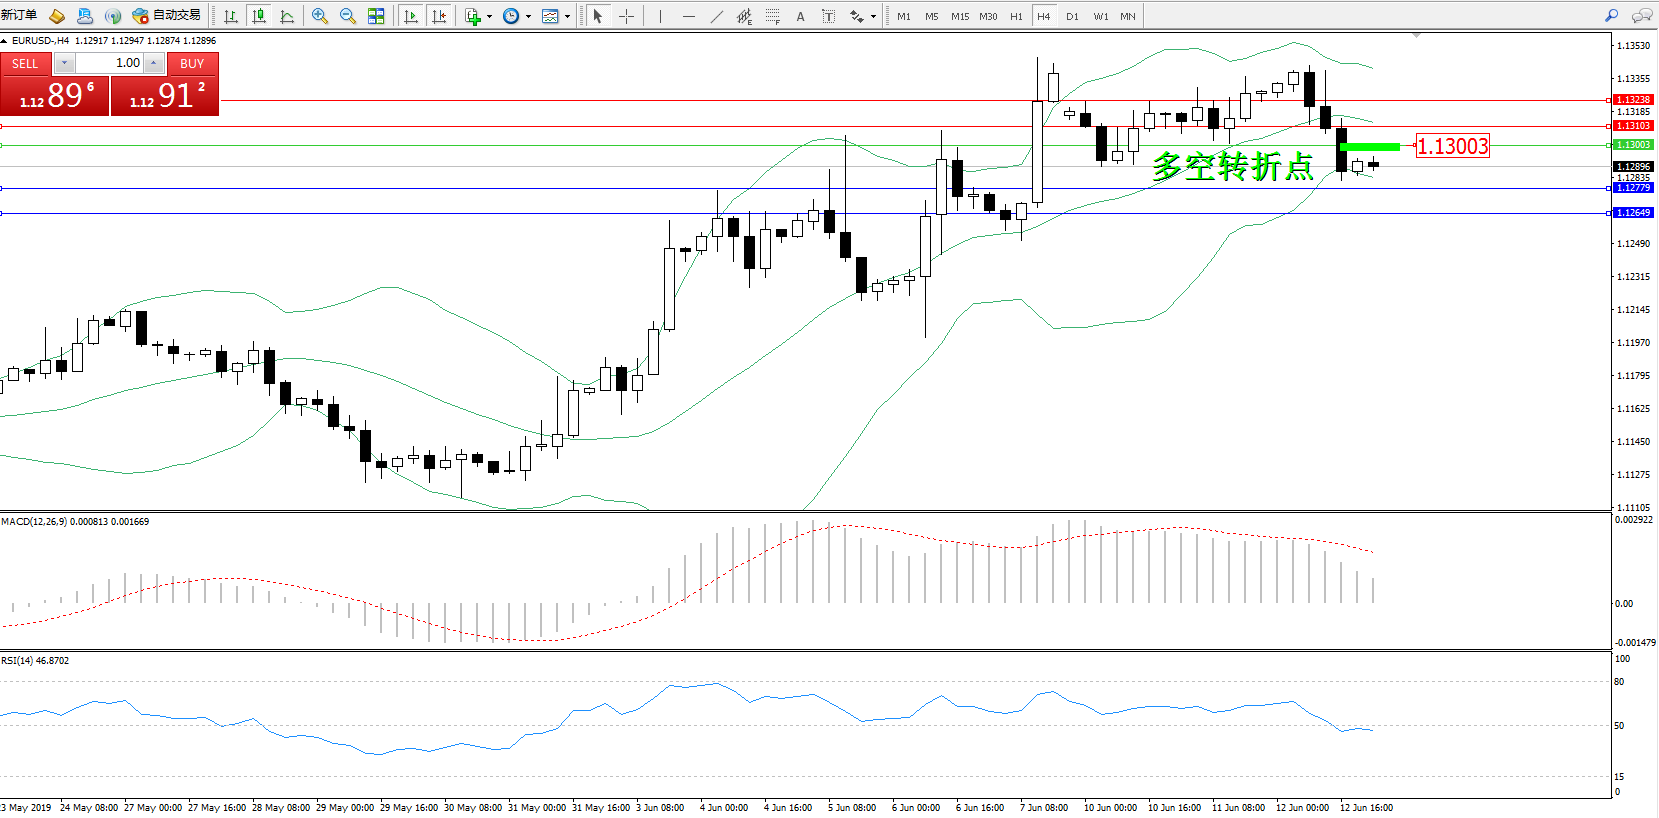
Task: Open the indicators list dropdown arrow
Action: pyautogui.click(x=489, y=16)
